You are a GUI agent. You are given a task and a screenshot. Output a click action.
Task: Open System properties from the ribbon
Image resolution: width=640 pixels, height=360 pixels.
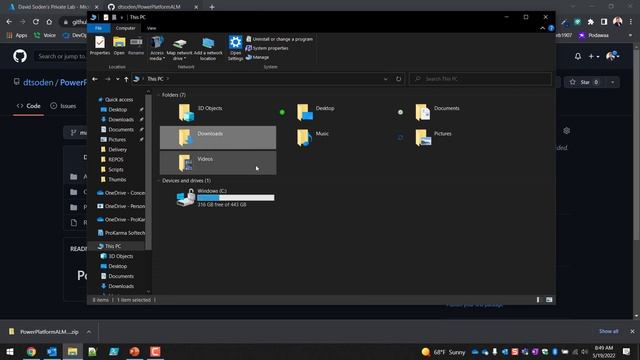click(267, 48)
